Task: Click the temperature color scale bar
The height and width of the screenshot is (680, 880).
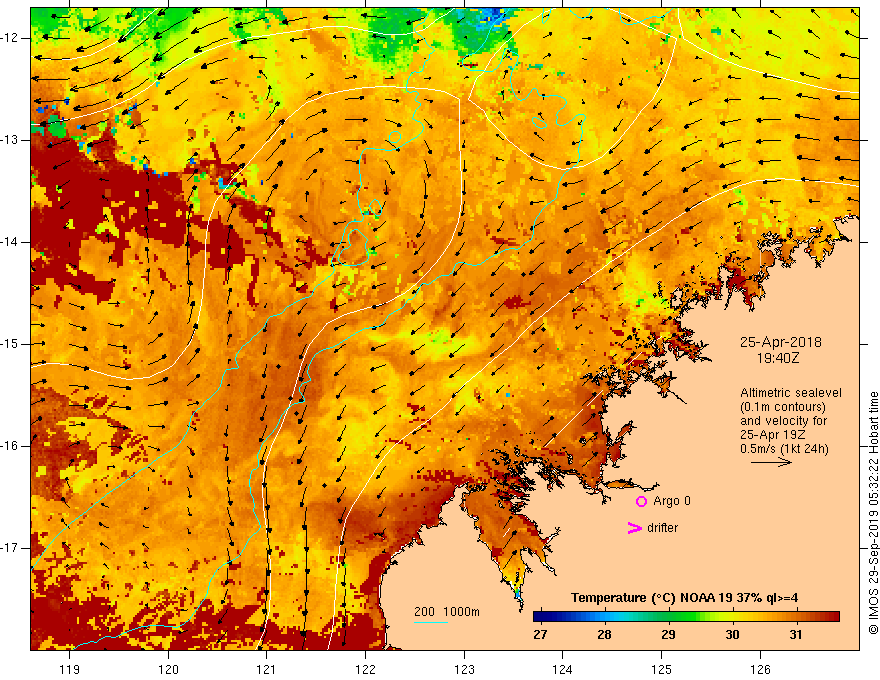Action: (x=686, y=617)
